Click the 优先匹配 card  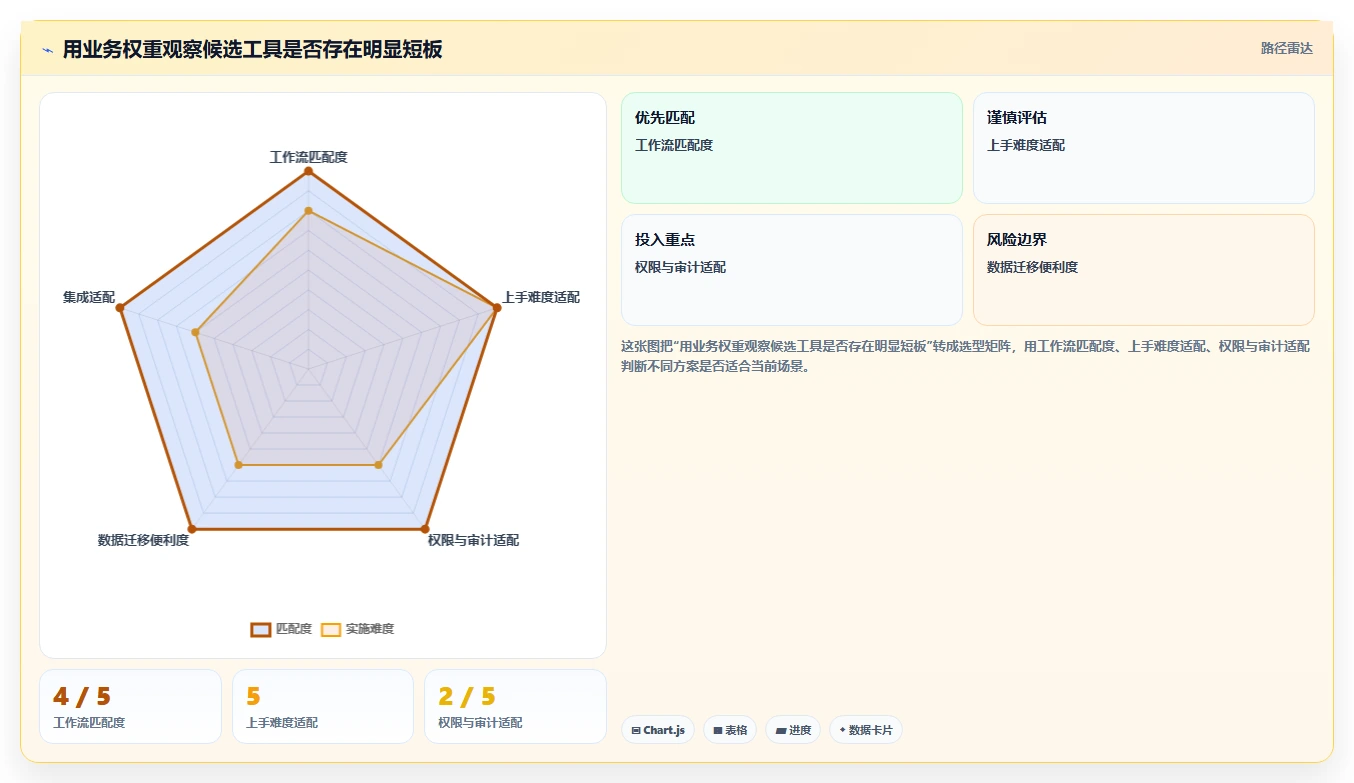(792, 148)
